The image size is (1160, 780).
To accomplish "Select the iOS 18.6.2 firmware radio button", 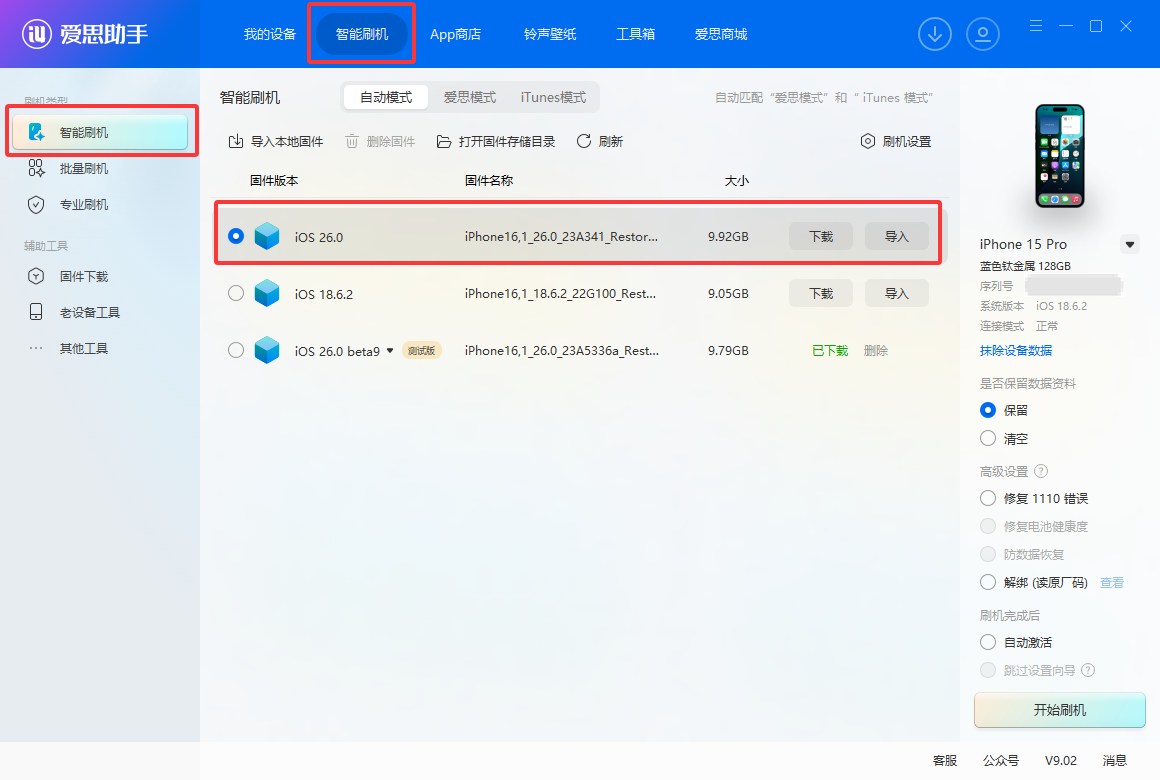I will (x=235, y=293).
